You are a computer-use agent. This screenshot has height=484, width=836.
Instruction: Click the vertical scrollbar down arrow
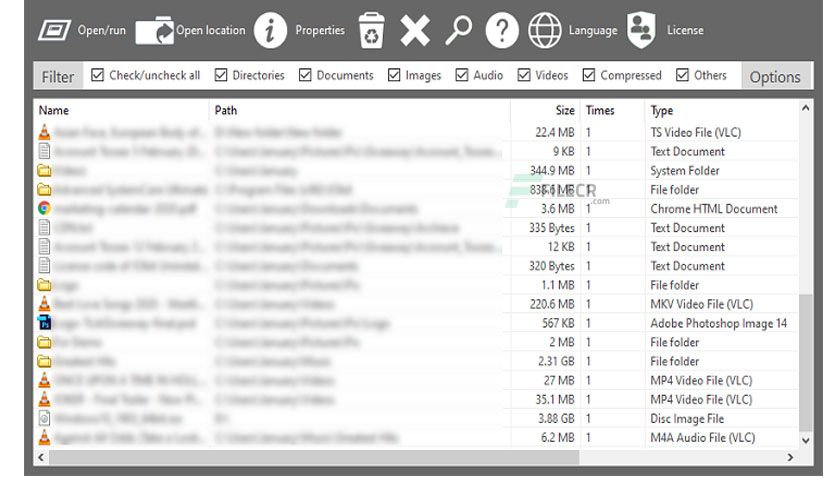coord(806,440)
